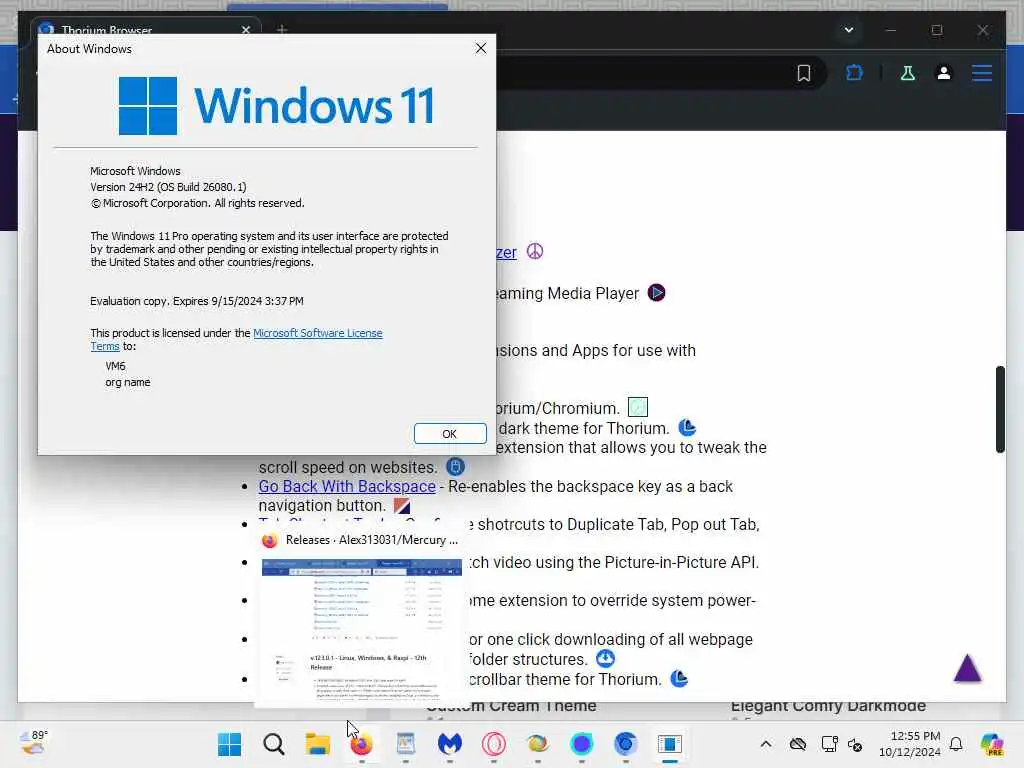Open the notifications bell

coord(956,744)
